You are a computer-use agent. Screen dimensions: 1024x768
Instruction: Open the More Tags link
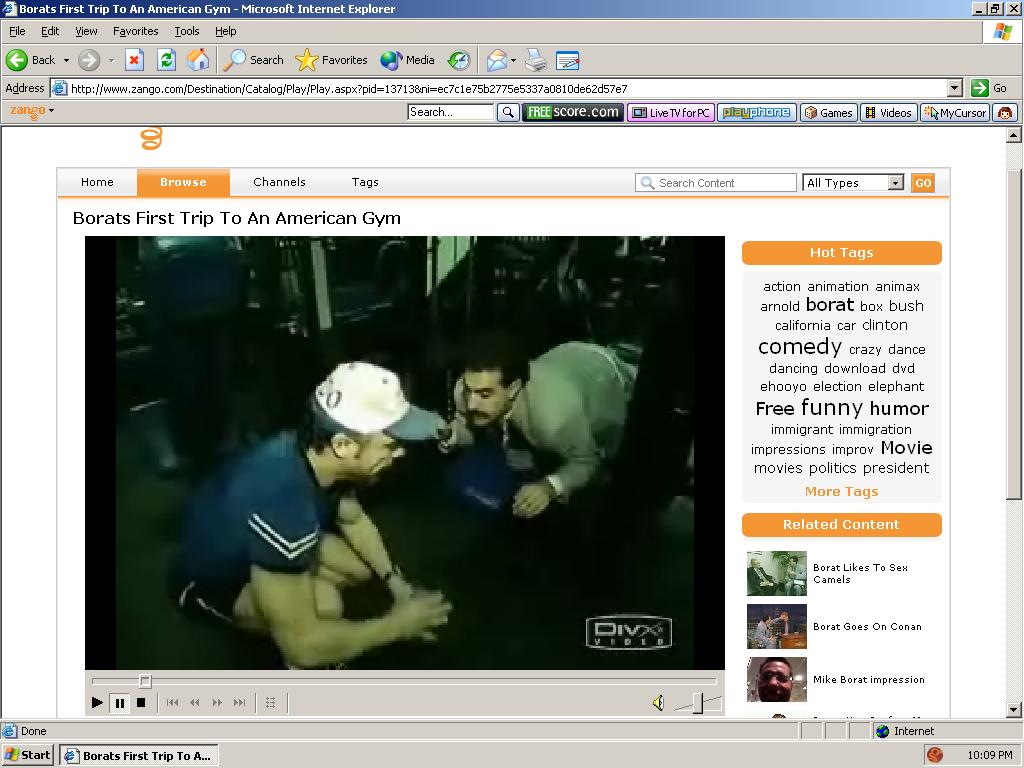[841, 491]
